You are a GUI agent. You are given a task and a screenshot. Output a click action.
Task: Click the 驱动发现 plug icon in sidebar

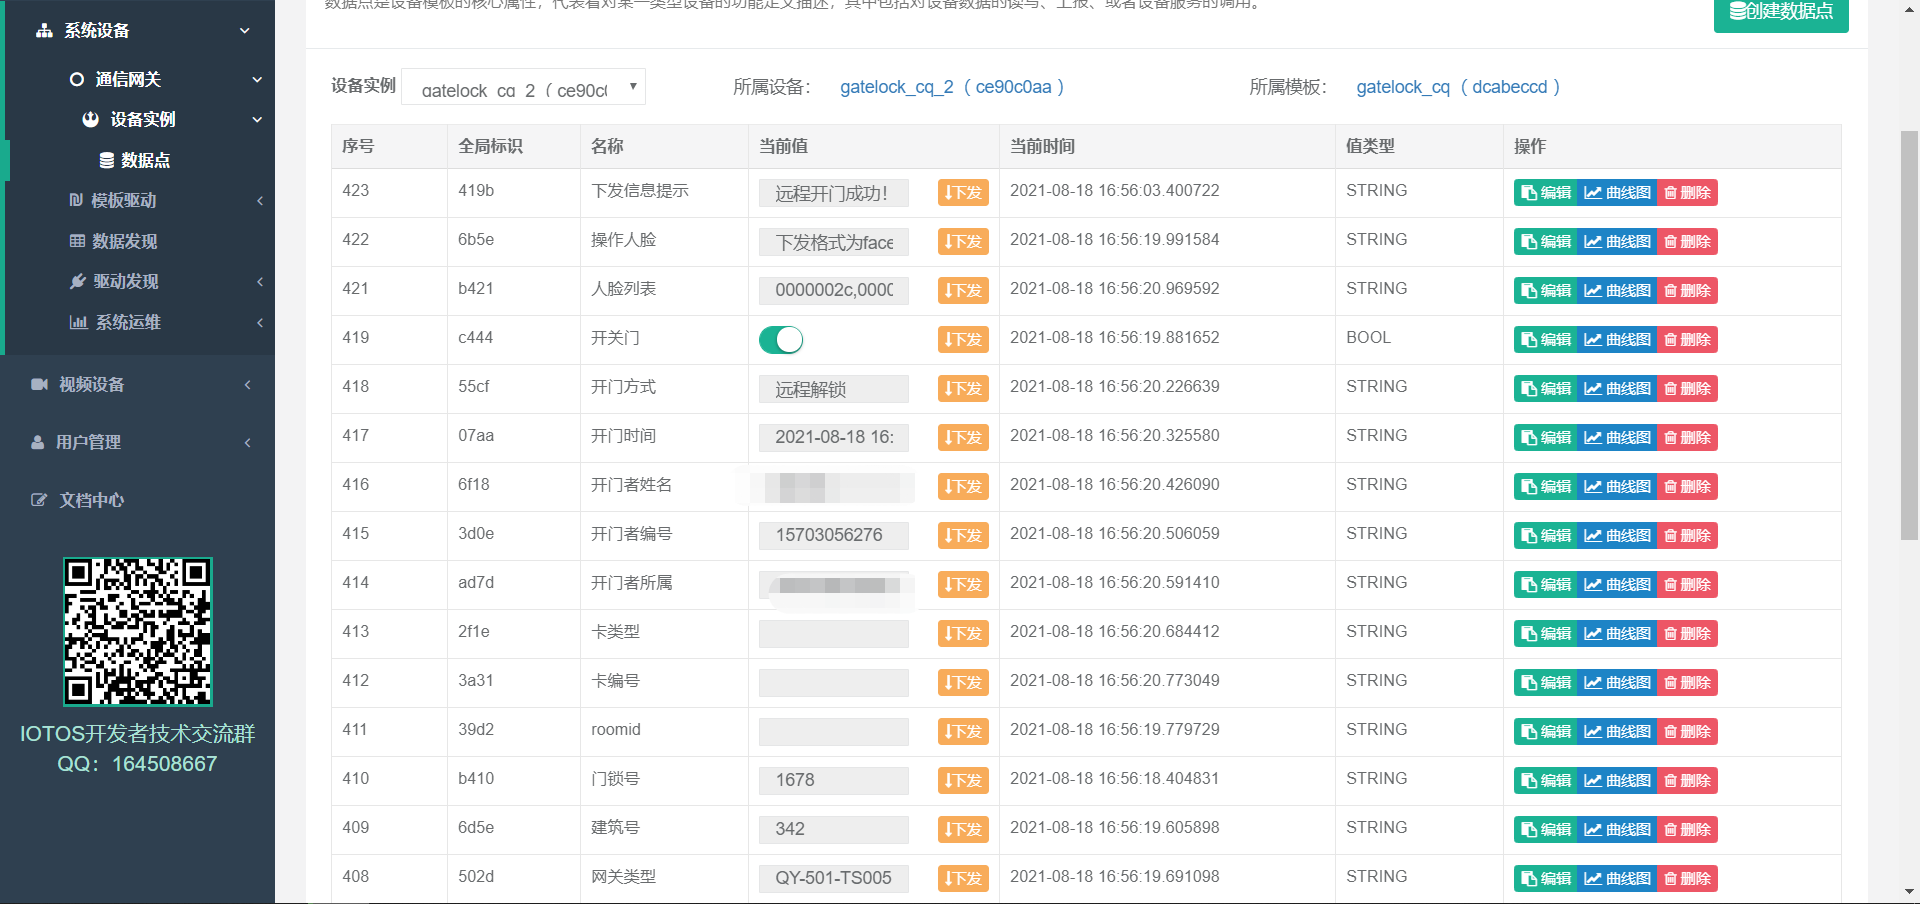(x=78, y=282)
